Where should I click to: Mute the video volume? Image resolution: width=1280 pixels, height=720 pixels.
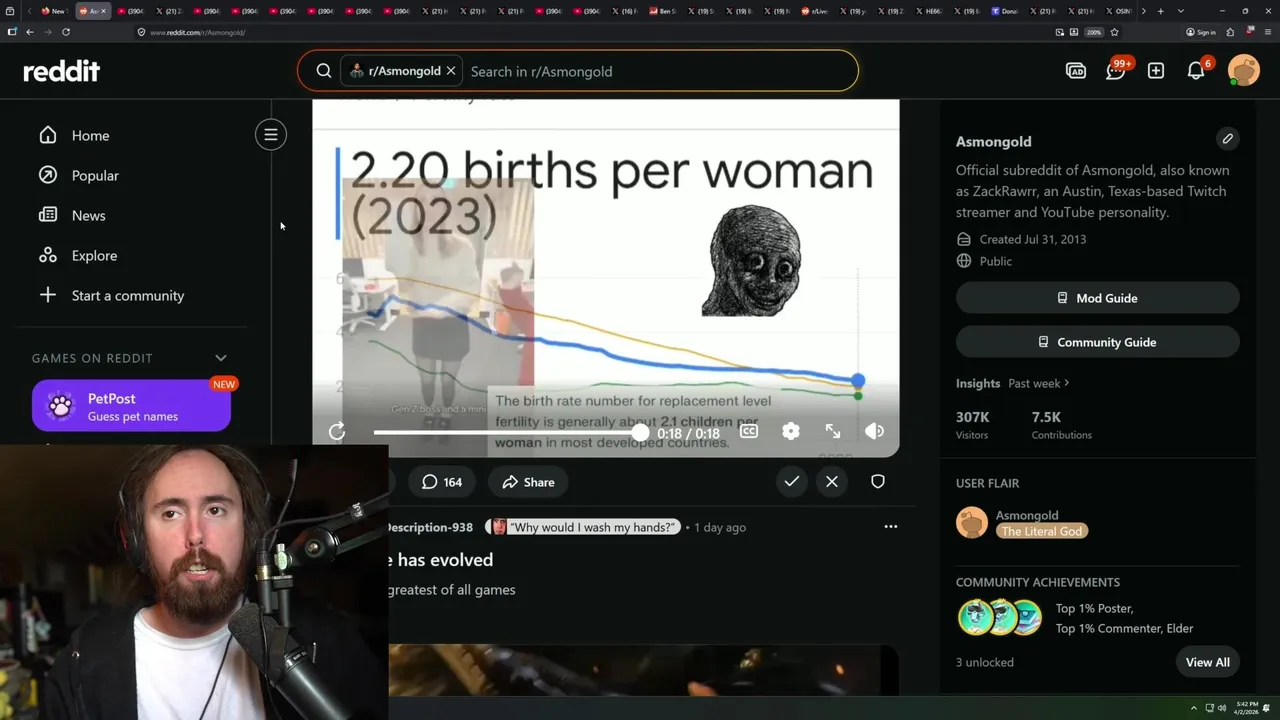coord(874,431)
